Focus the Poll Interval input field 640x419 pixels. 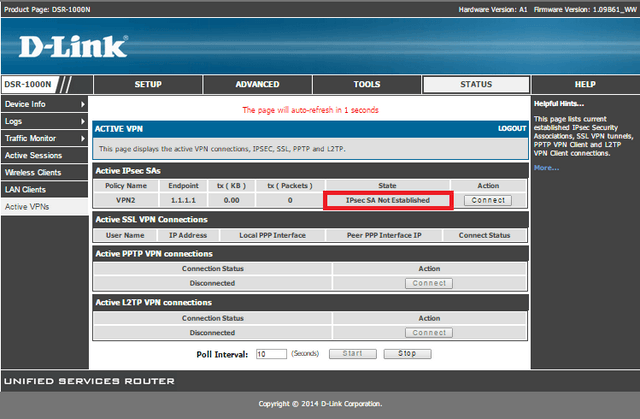click(271, 354)
